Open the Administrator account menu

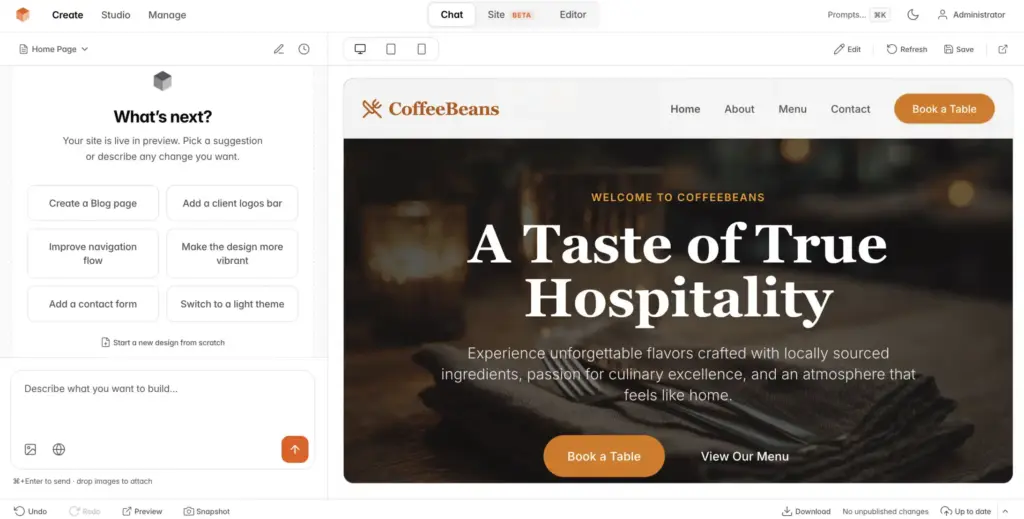(x=971, y=14)
